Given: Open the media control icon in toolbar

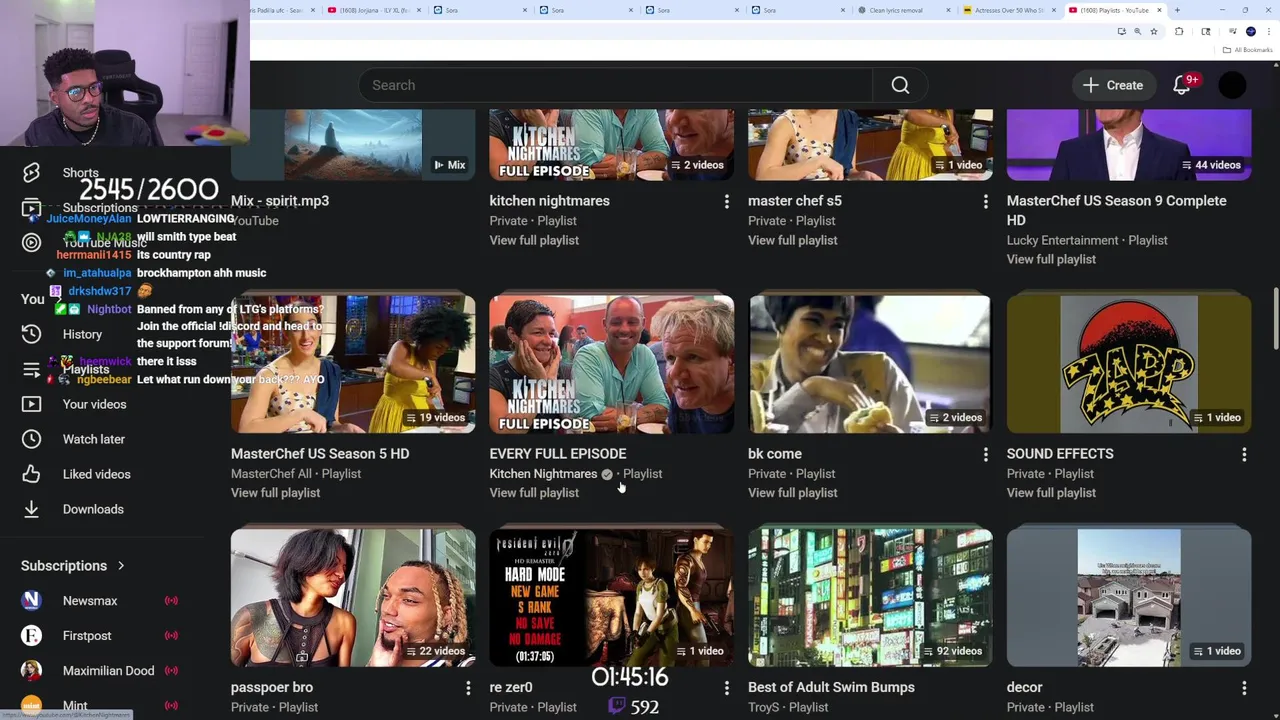Looking at the screenshot, I should coord(1232,32).
